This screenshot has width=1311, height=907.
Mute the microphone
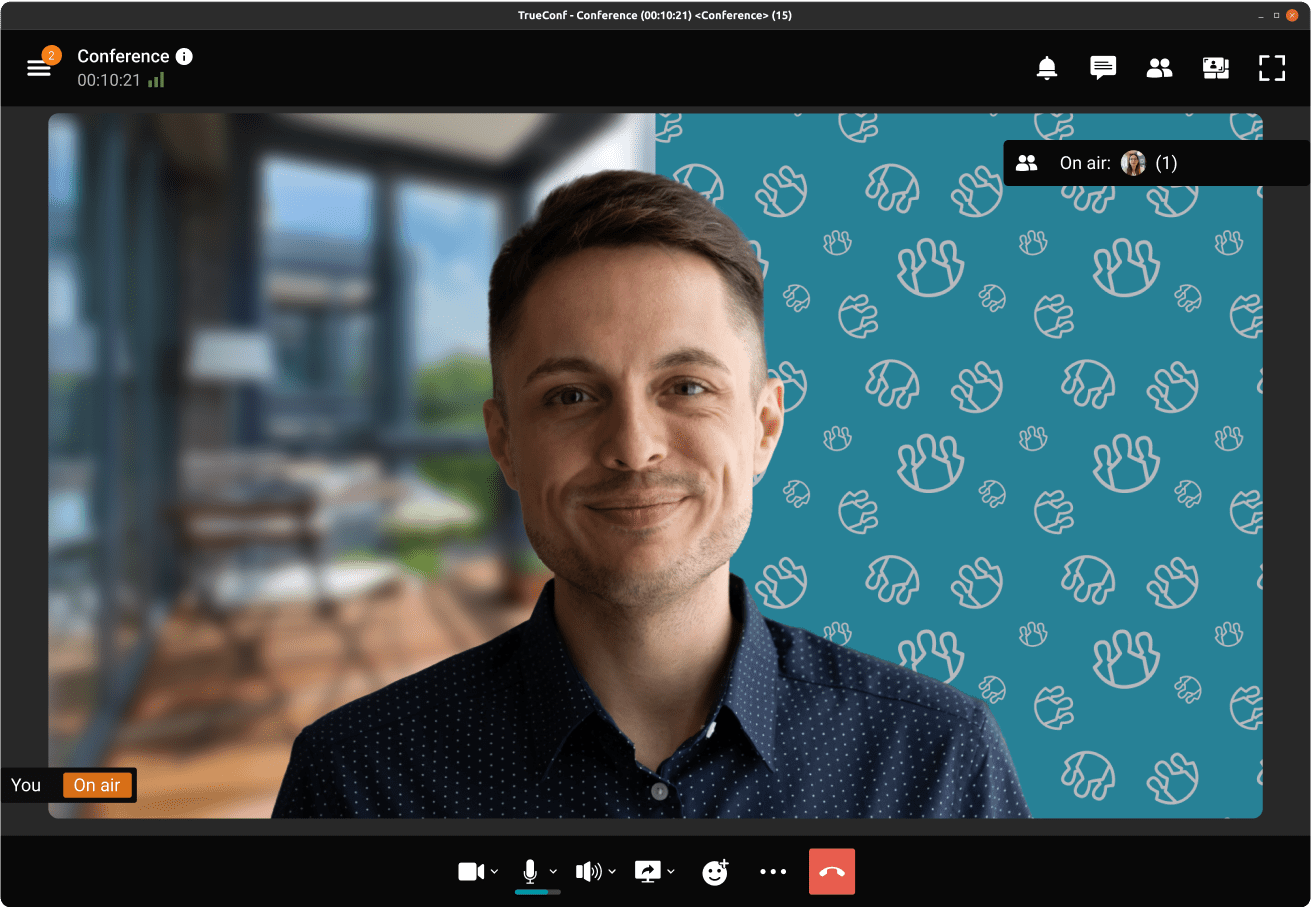click(x=531, y=871)
